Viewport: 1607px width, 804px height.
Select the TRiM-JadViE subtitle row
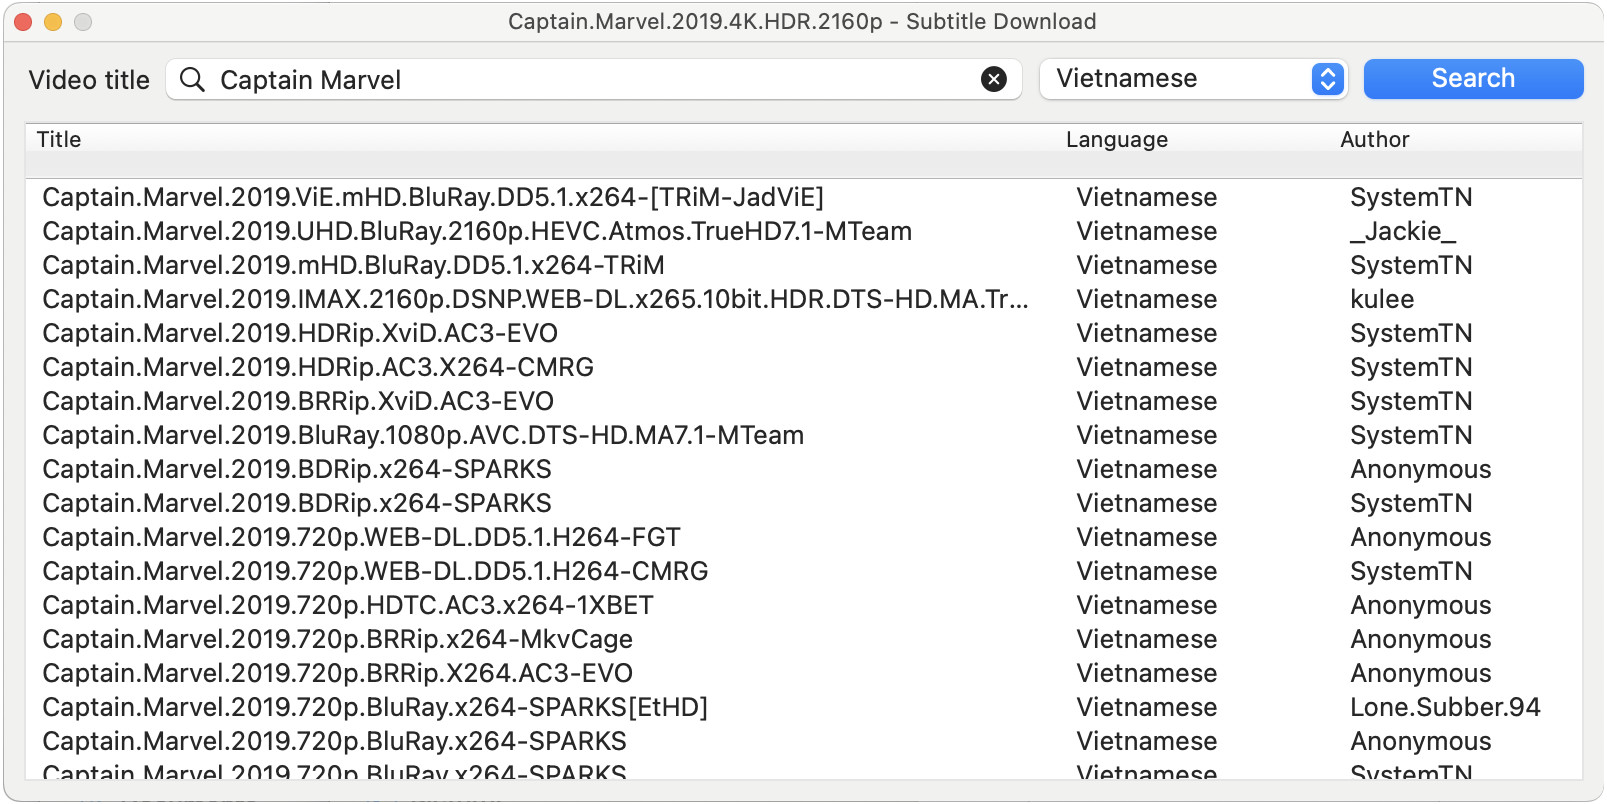(x=433, y=198)
